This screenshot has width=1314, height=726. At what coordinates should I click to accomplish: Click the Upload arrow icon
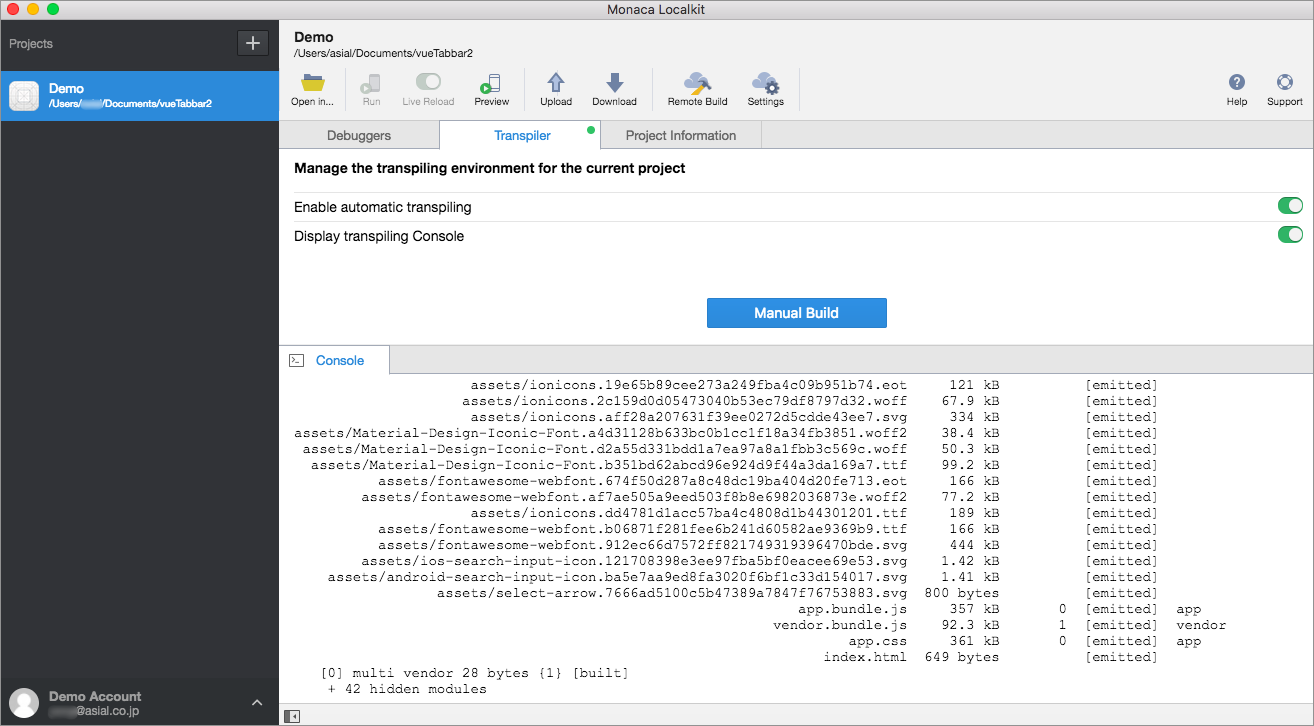pos(556,83)
